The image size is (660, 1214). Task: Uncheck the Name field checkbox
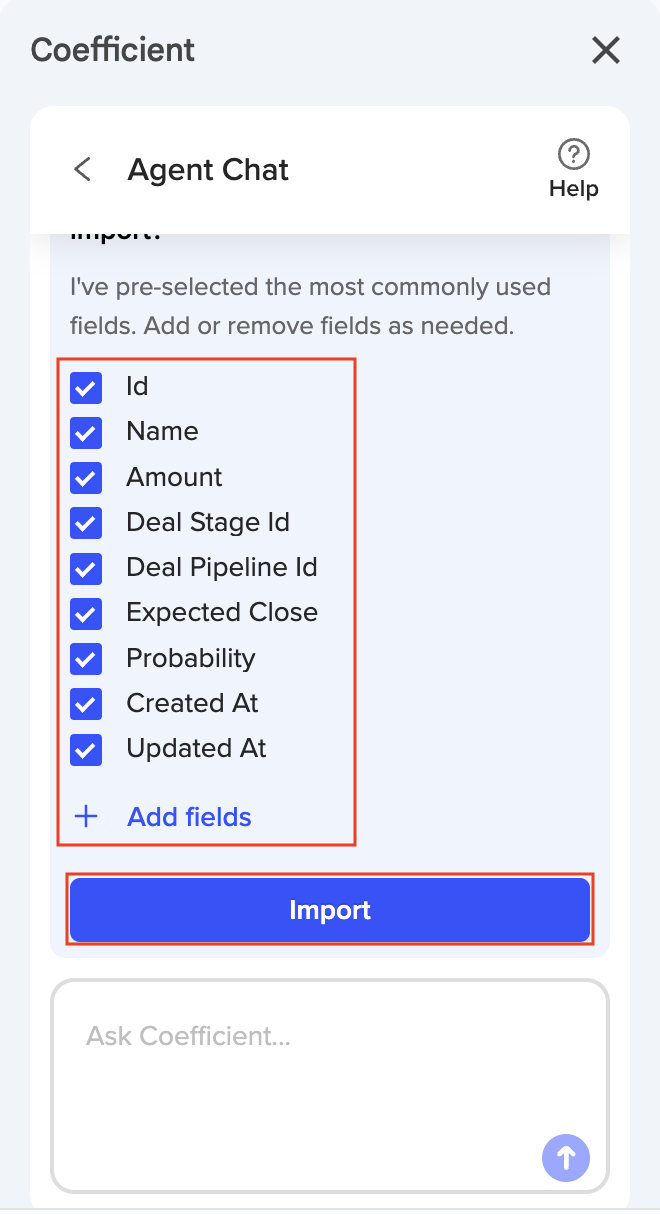tap(86, 432)
